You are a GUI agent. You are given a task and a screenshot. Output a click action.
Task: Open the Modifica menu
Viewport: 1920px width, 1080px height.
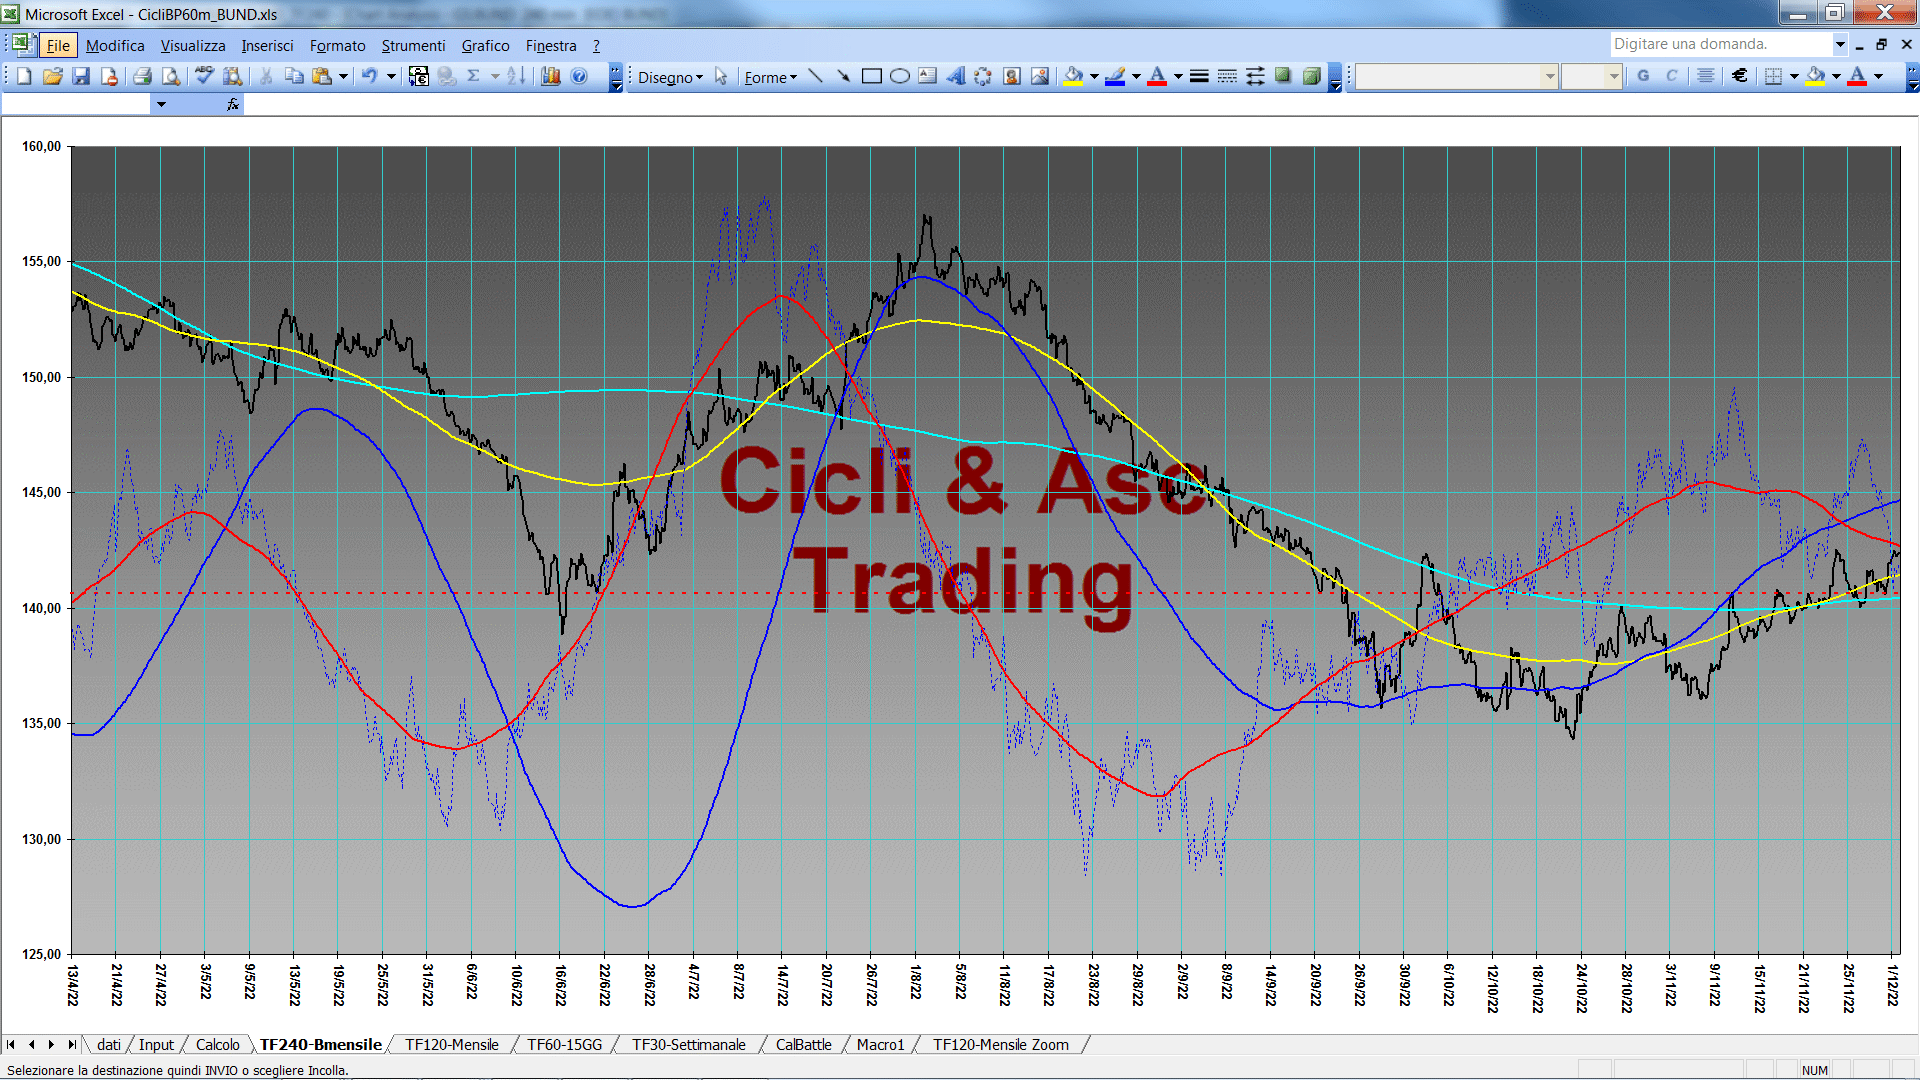(x=115, y=46)
